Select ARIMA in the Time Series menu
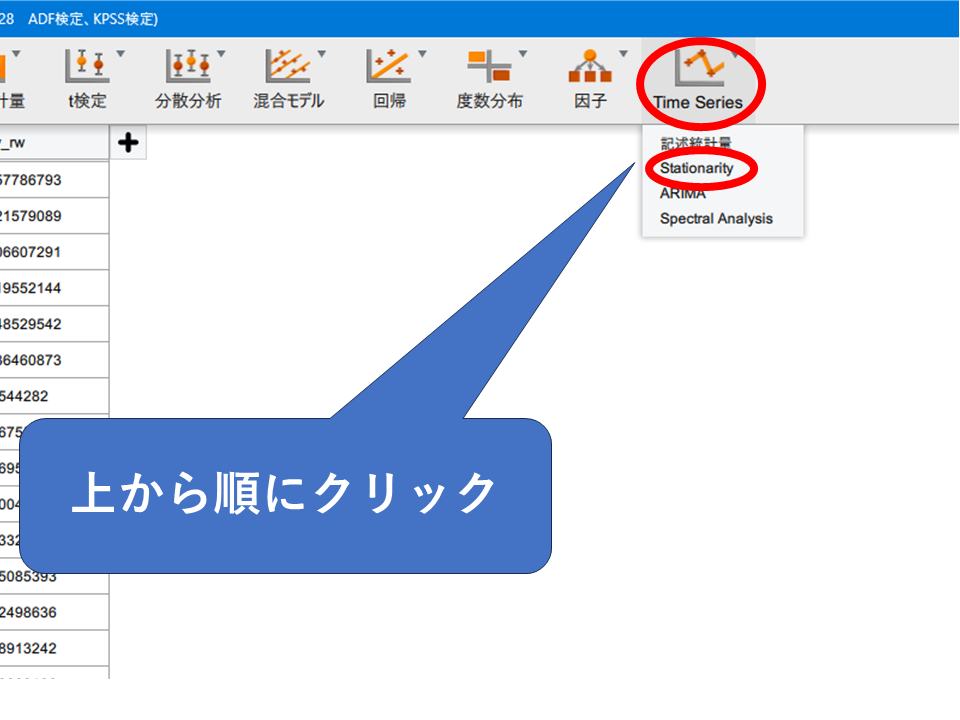Screen dimensions: 960x720 683,194
